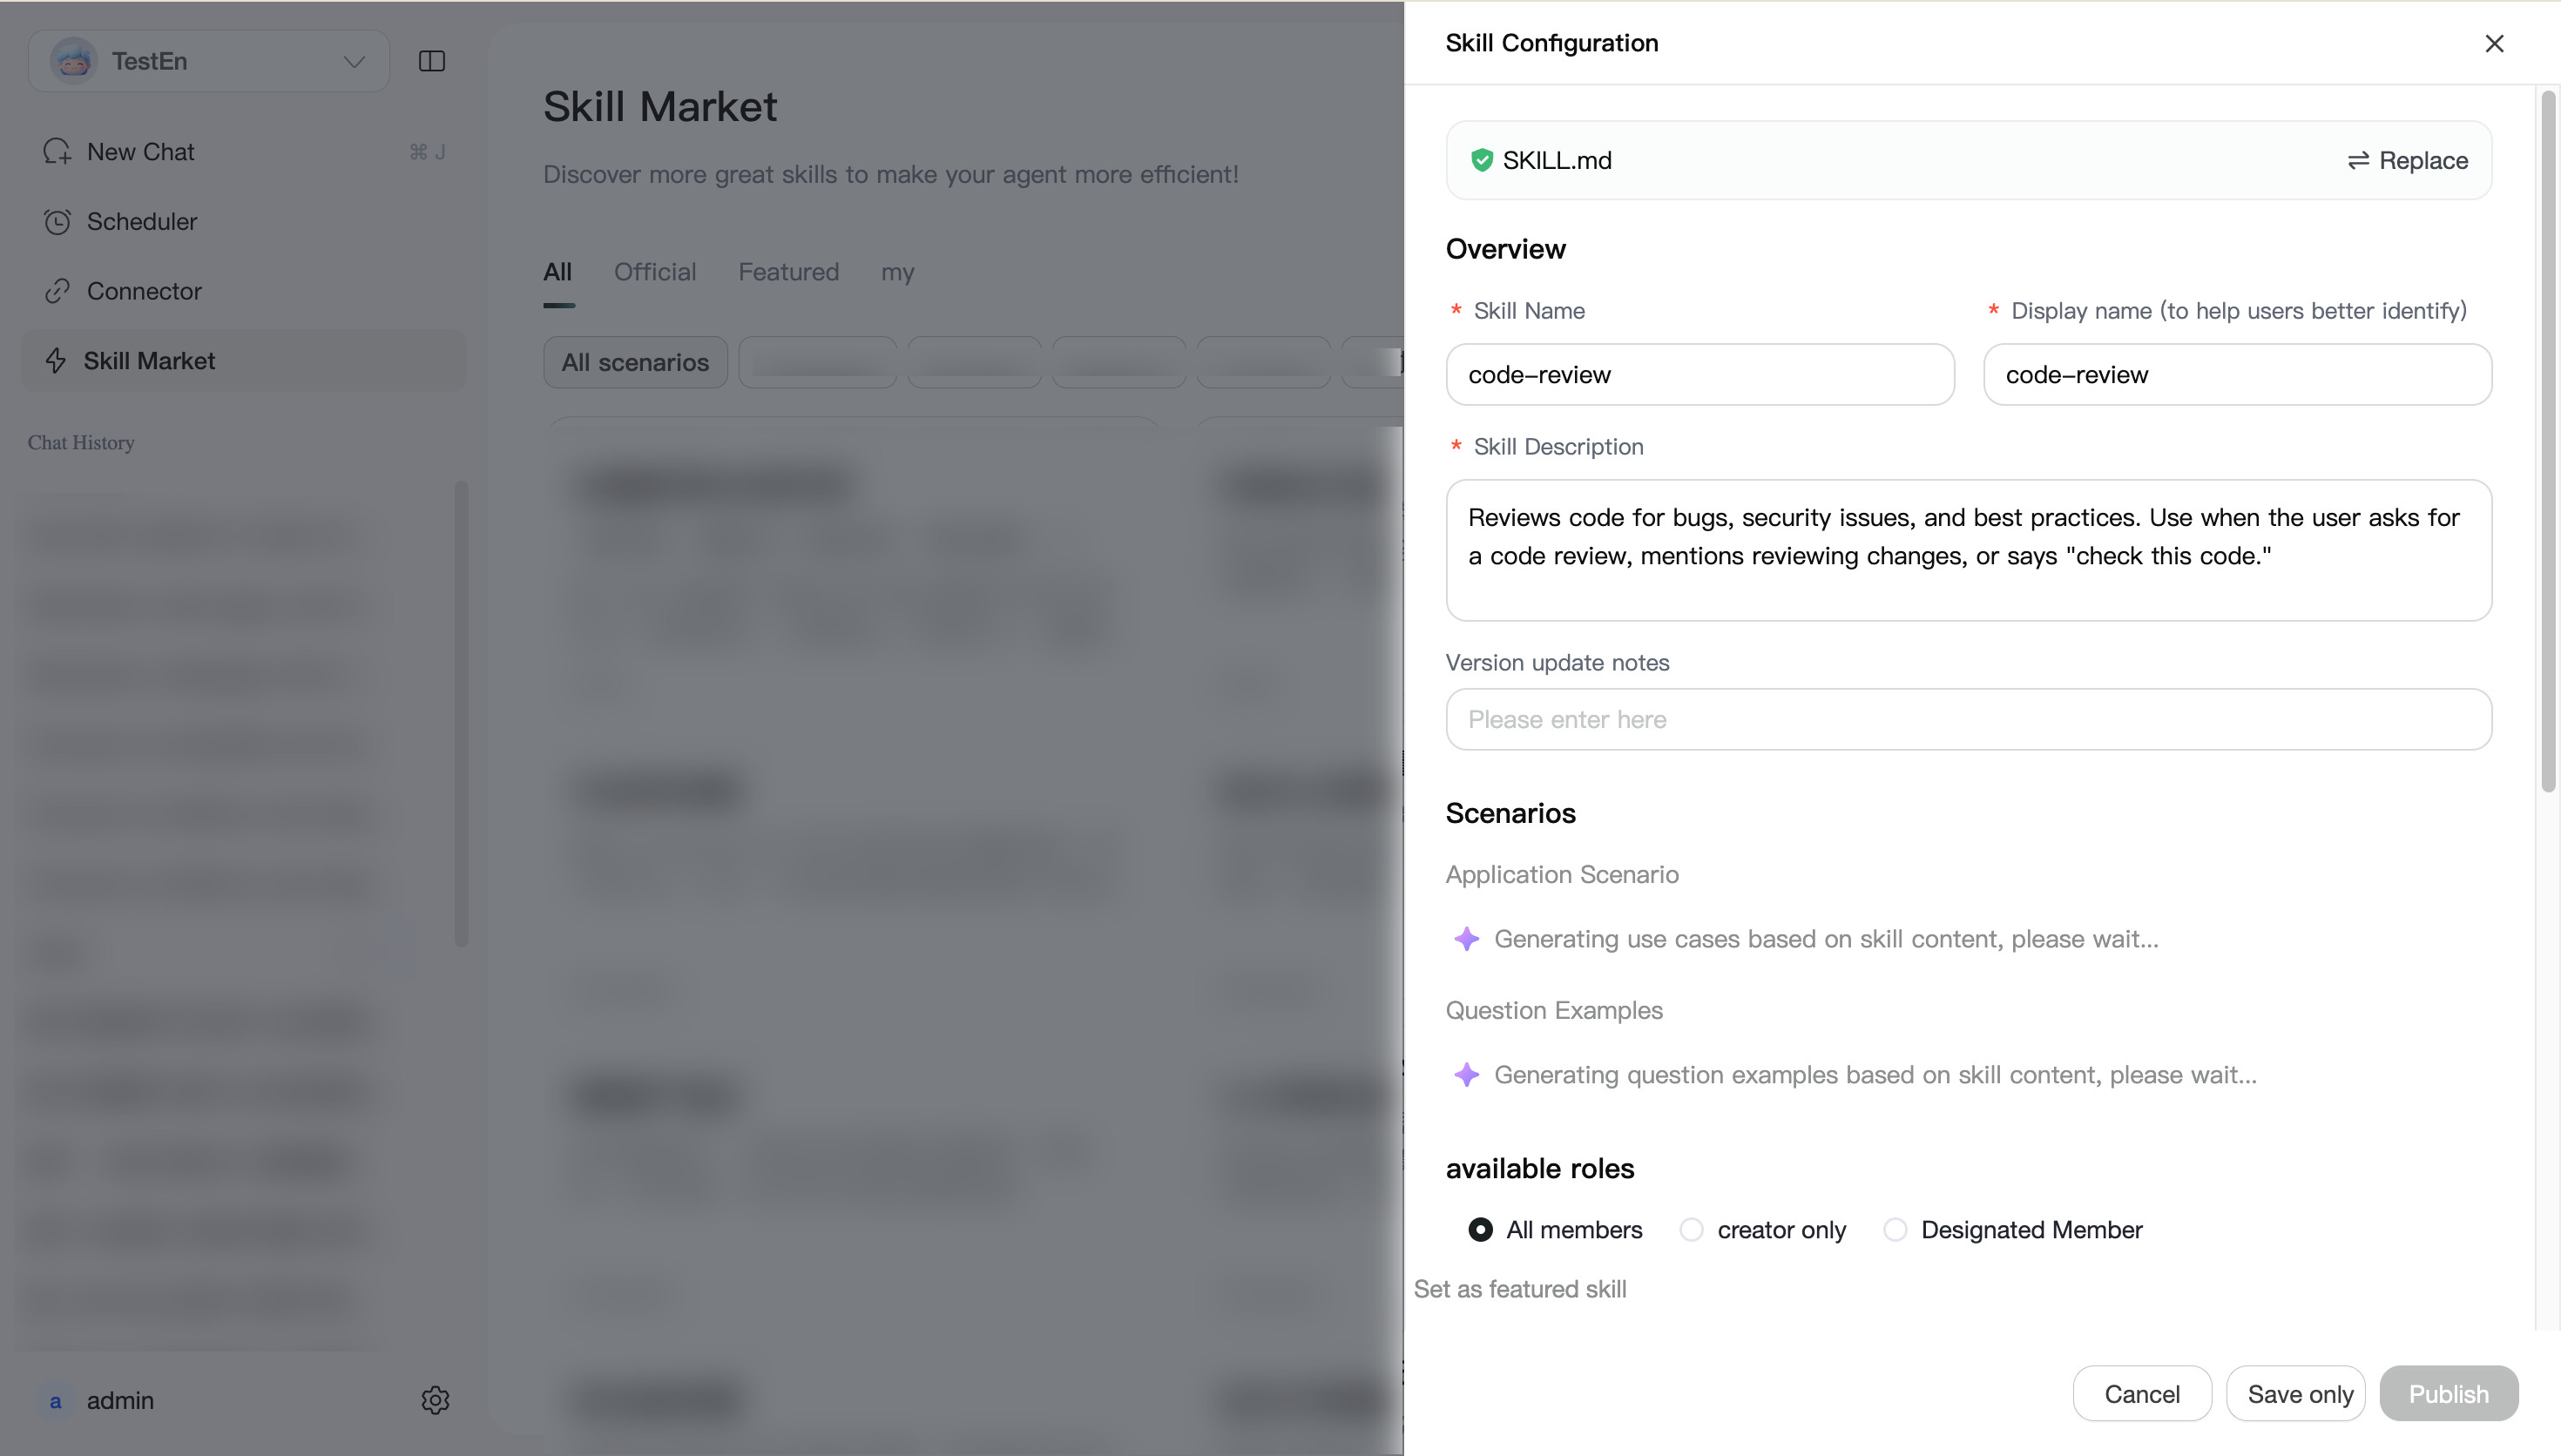Choose the Designated Member radio option

(1895, 1229)
